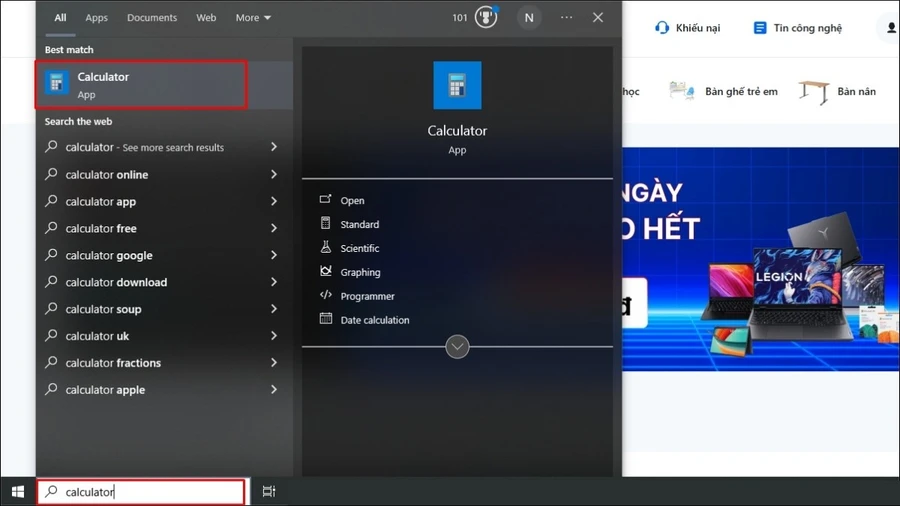The width and height of the screenshot is (900, 506).
Task: Click the 'calculator soup' suggestion text
Action: coord(103,309)
